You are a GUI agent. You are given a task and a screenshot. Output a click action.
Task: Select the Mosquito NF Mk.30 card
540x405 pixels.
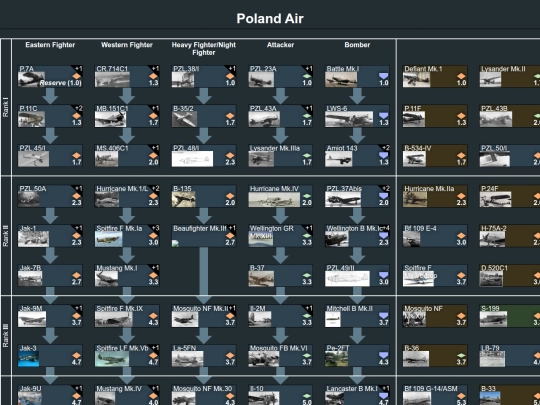(x=204, y=395)
